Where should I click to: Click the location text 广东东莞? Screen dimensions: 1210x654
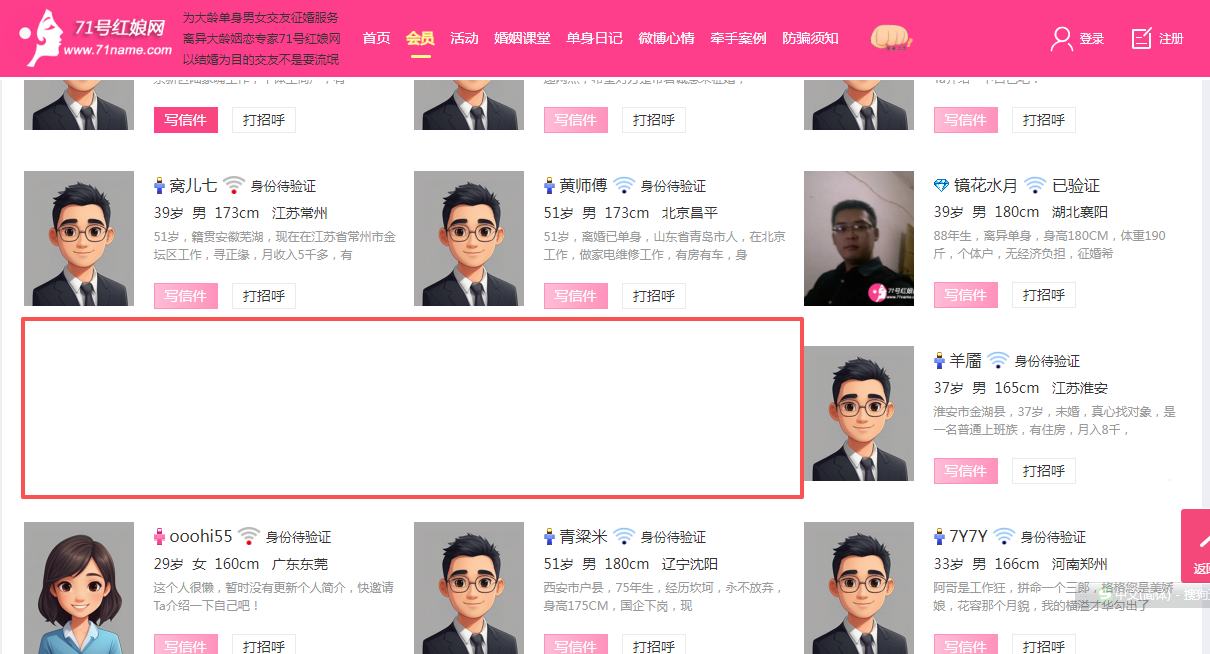point(300,564)
